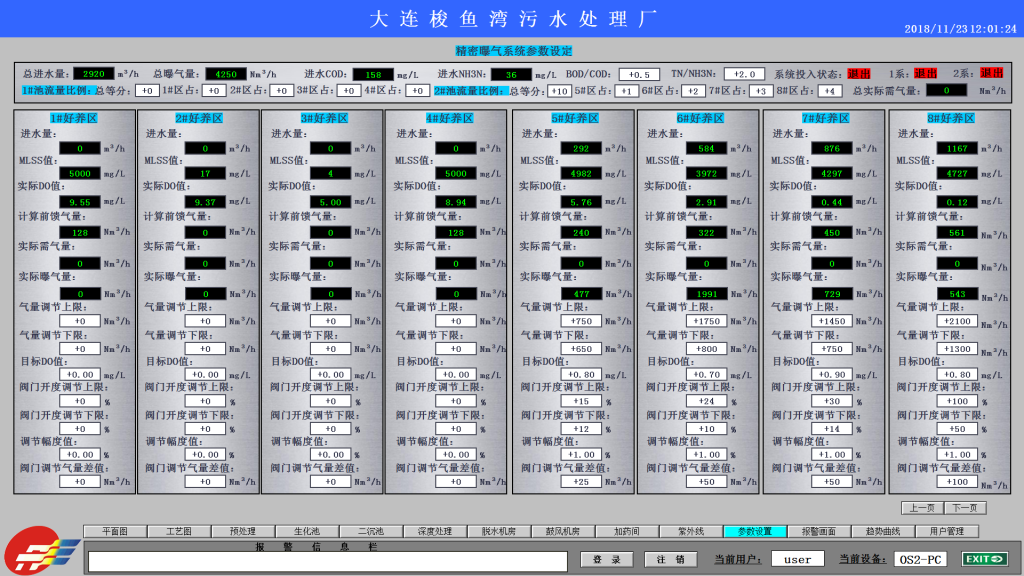Click 5#好氧区 阀门调节气量差值 field (+25)

581,482
